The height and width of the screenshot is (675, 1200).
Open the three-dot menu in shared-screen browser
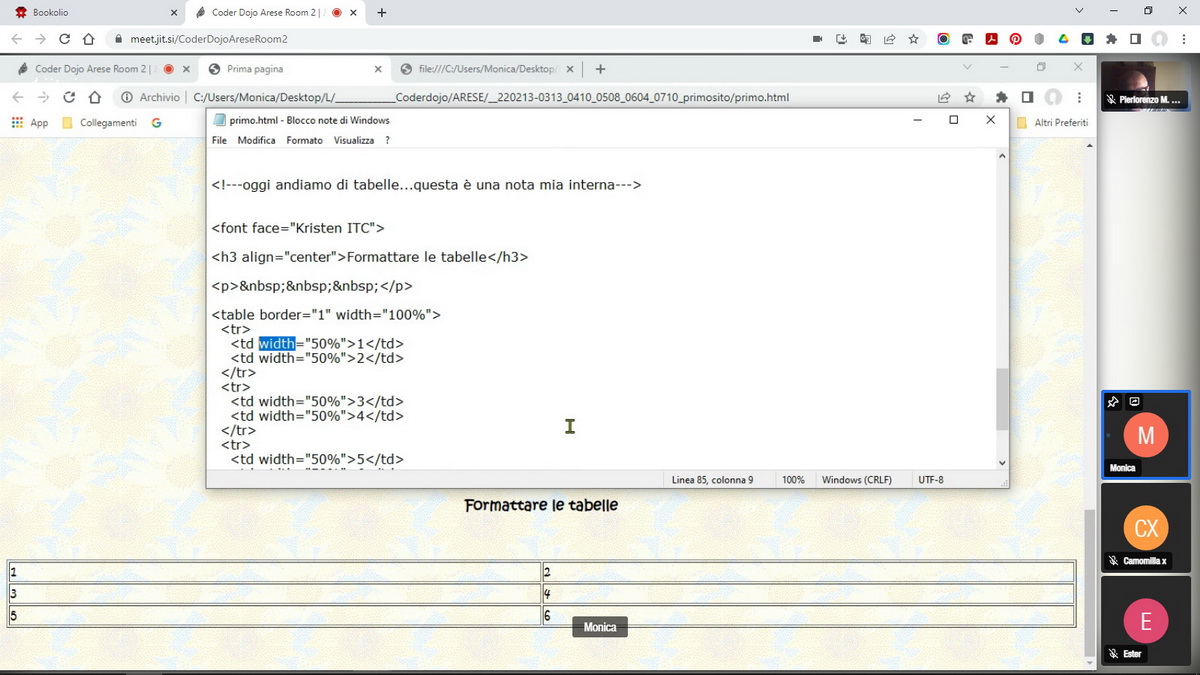coord(1078,97)
